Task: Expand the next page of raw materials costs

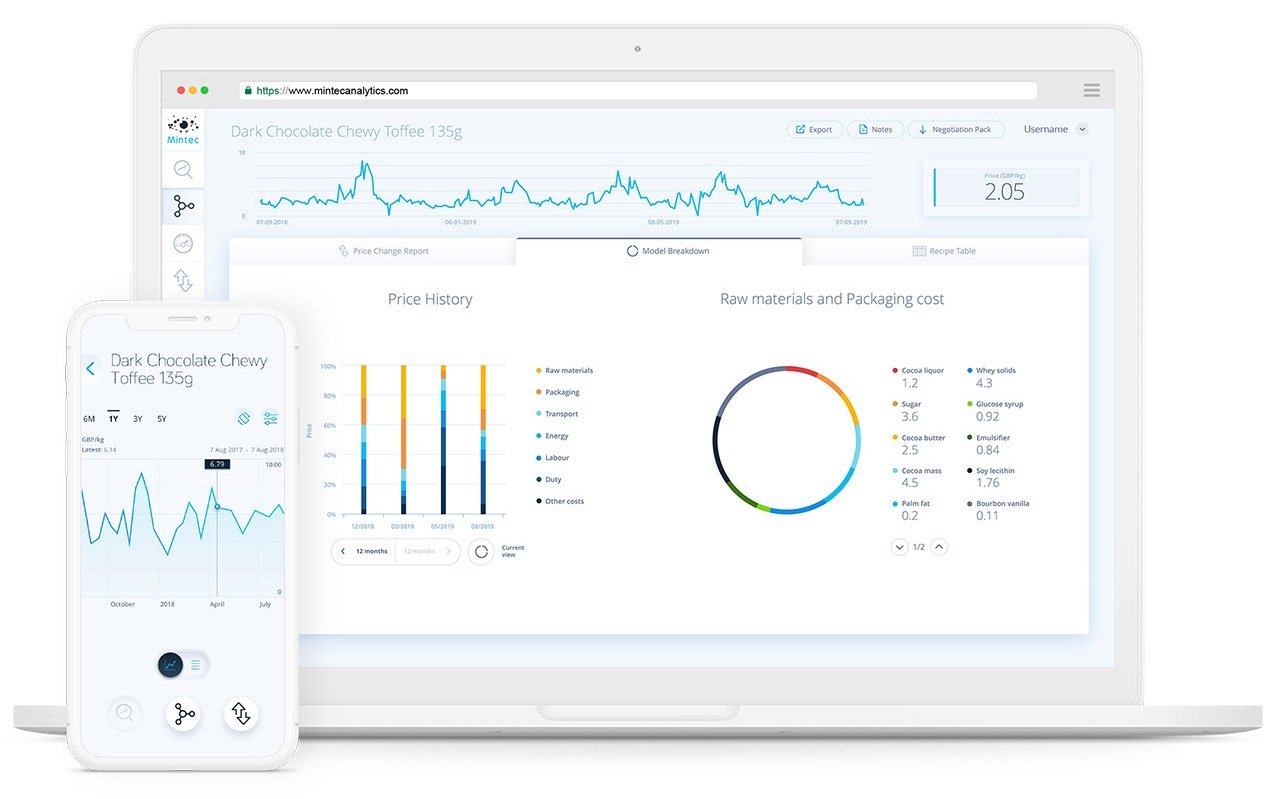Action: click(899, 547)
